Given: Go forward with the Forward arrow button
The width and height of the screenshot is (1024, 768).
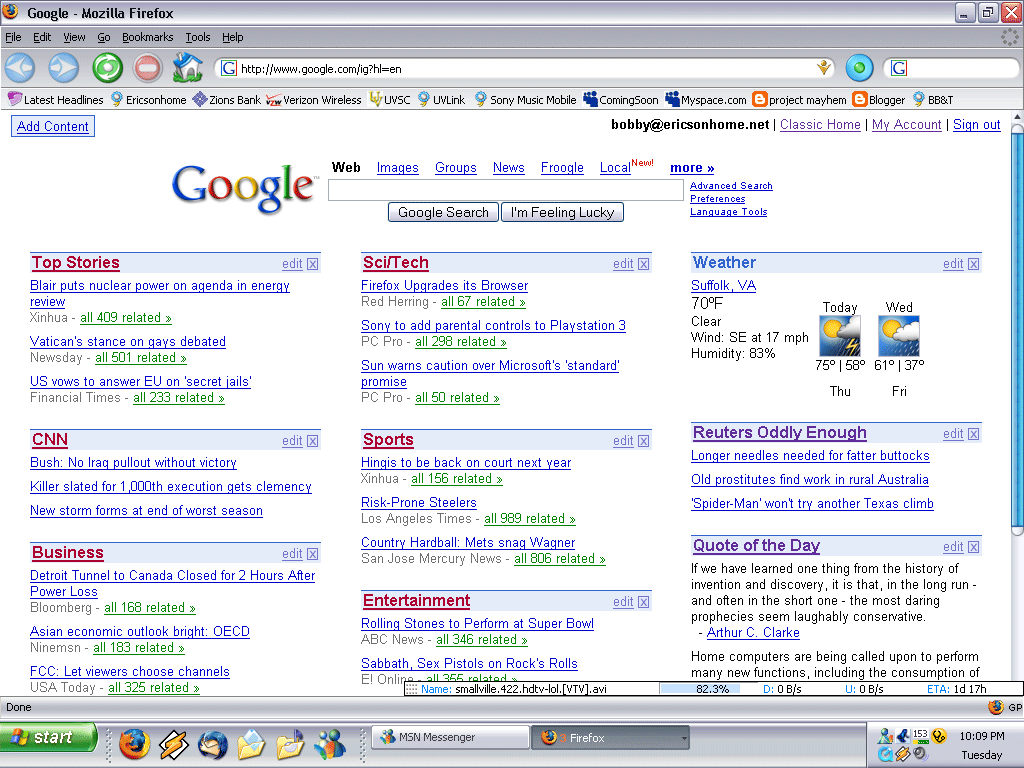Looking at the screenshot, I should coord(63,68).
